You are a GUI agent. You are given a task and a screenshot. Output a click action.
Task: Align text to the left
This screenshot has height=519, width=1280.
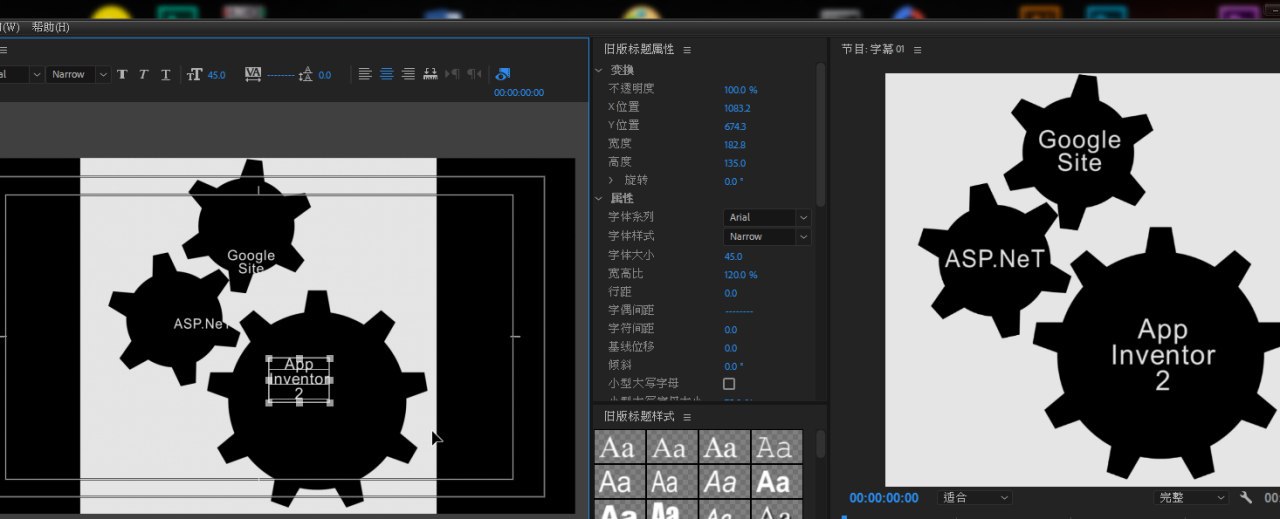click(364, 75)
